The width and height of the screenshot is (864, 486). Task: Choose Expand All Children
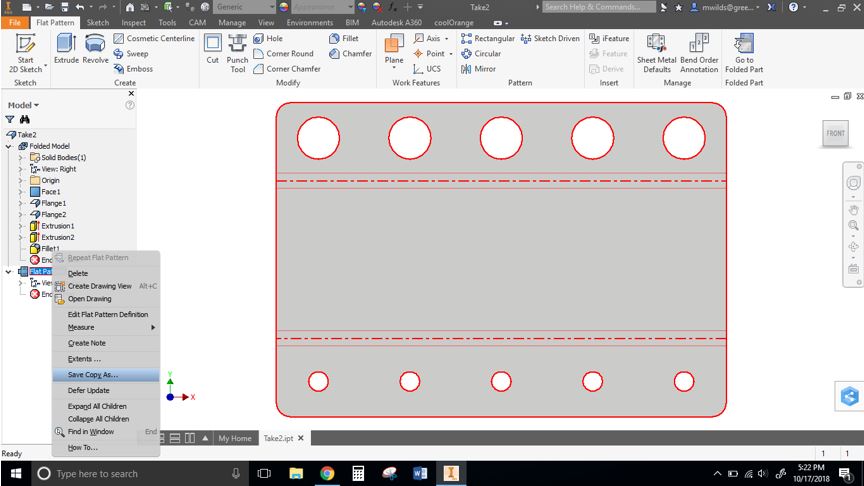tap(106, 406)
